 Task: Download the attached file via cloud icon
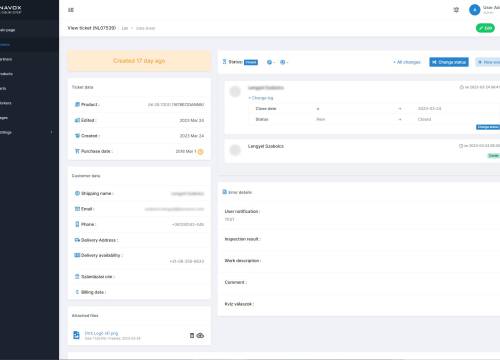click(x=200, y=336)
